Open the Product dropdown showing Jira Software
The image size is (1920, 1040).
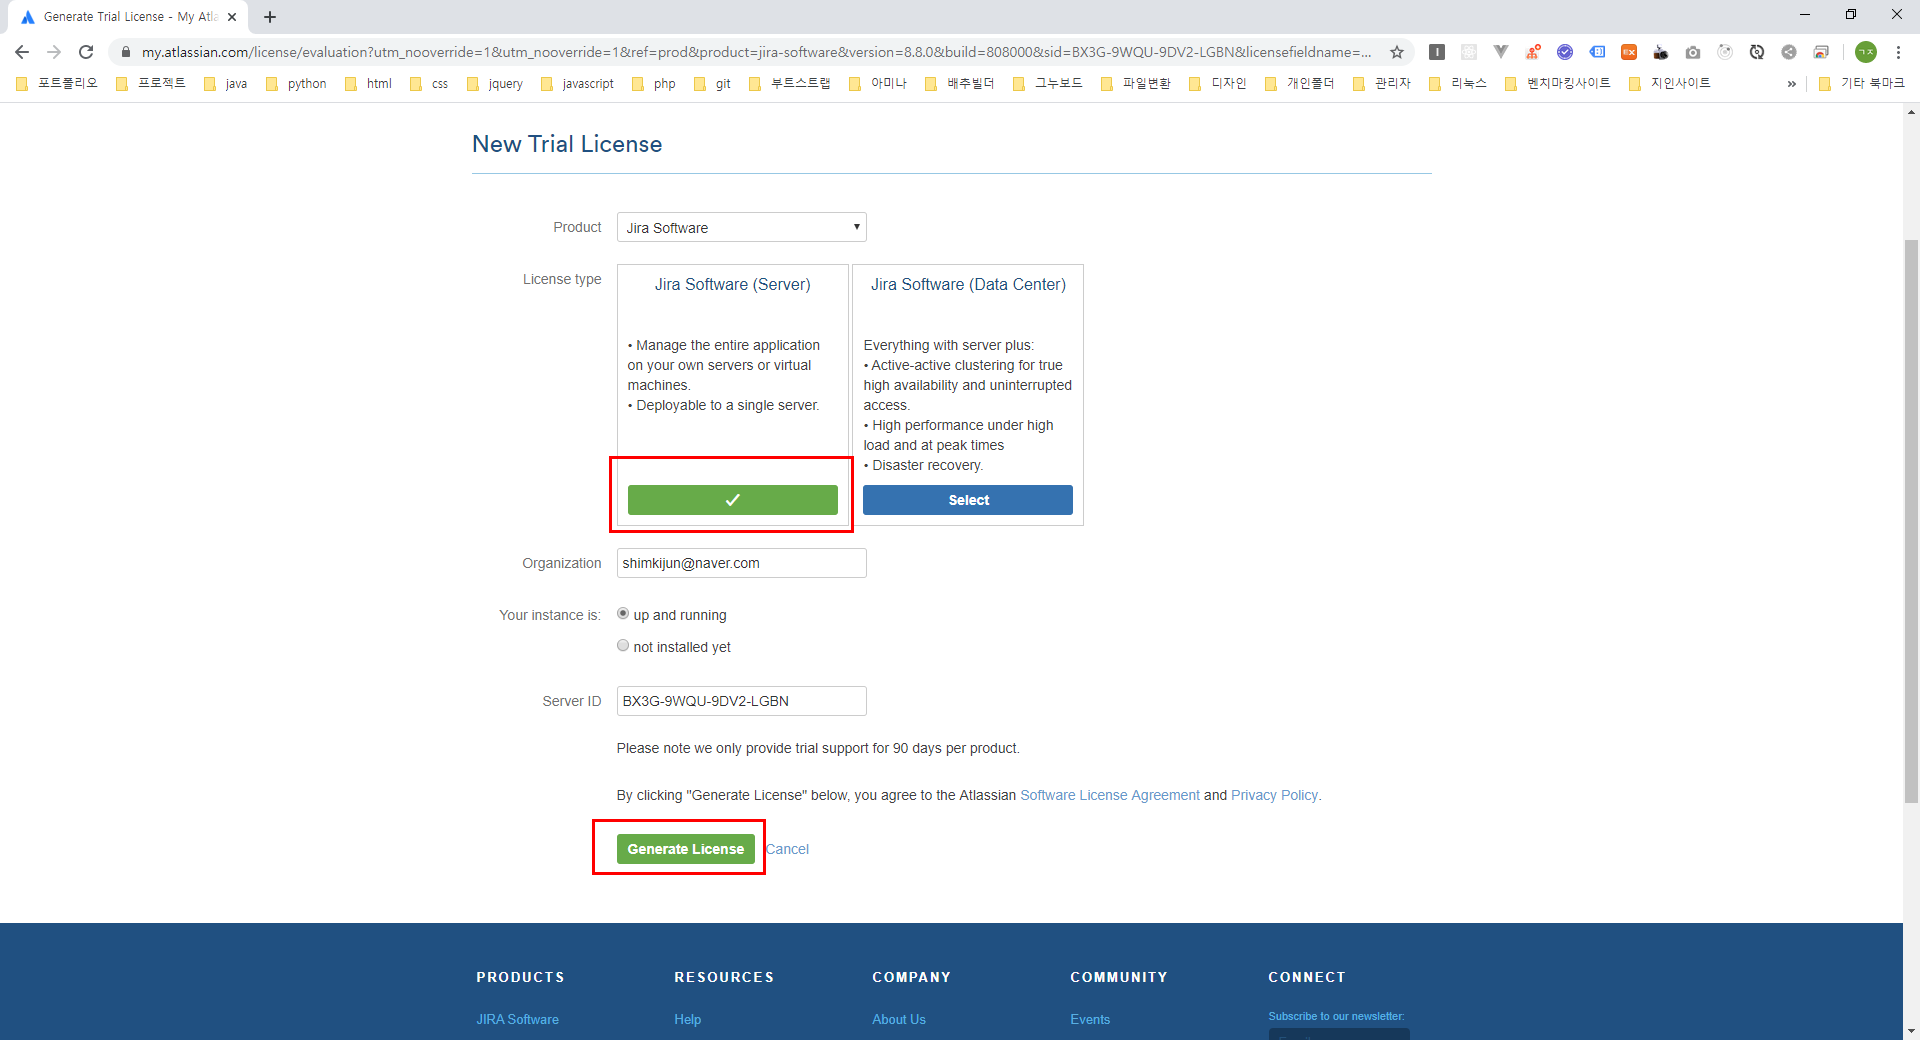coord(741,227)
